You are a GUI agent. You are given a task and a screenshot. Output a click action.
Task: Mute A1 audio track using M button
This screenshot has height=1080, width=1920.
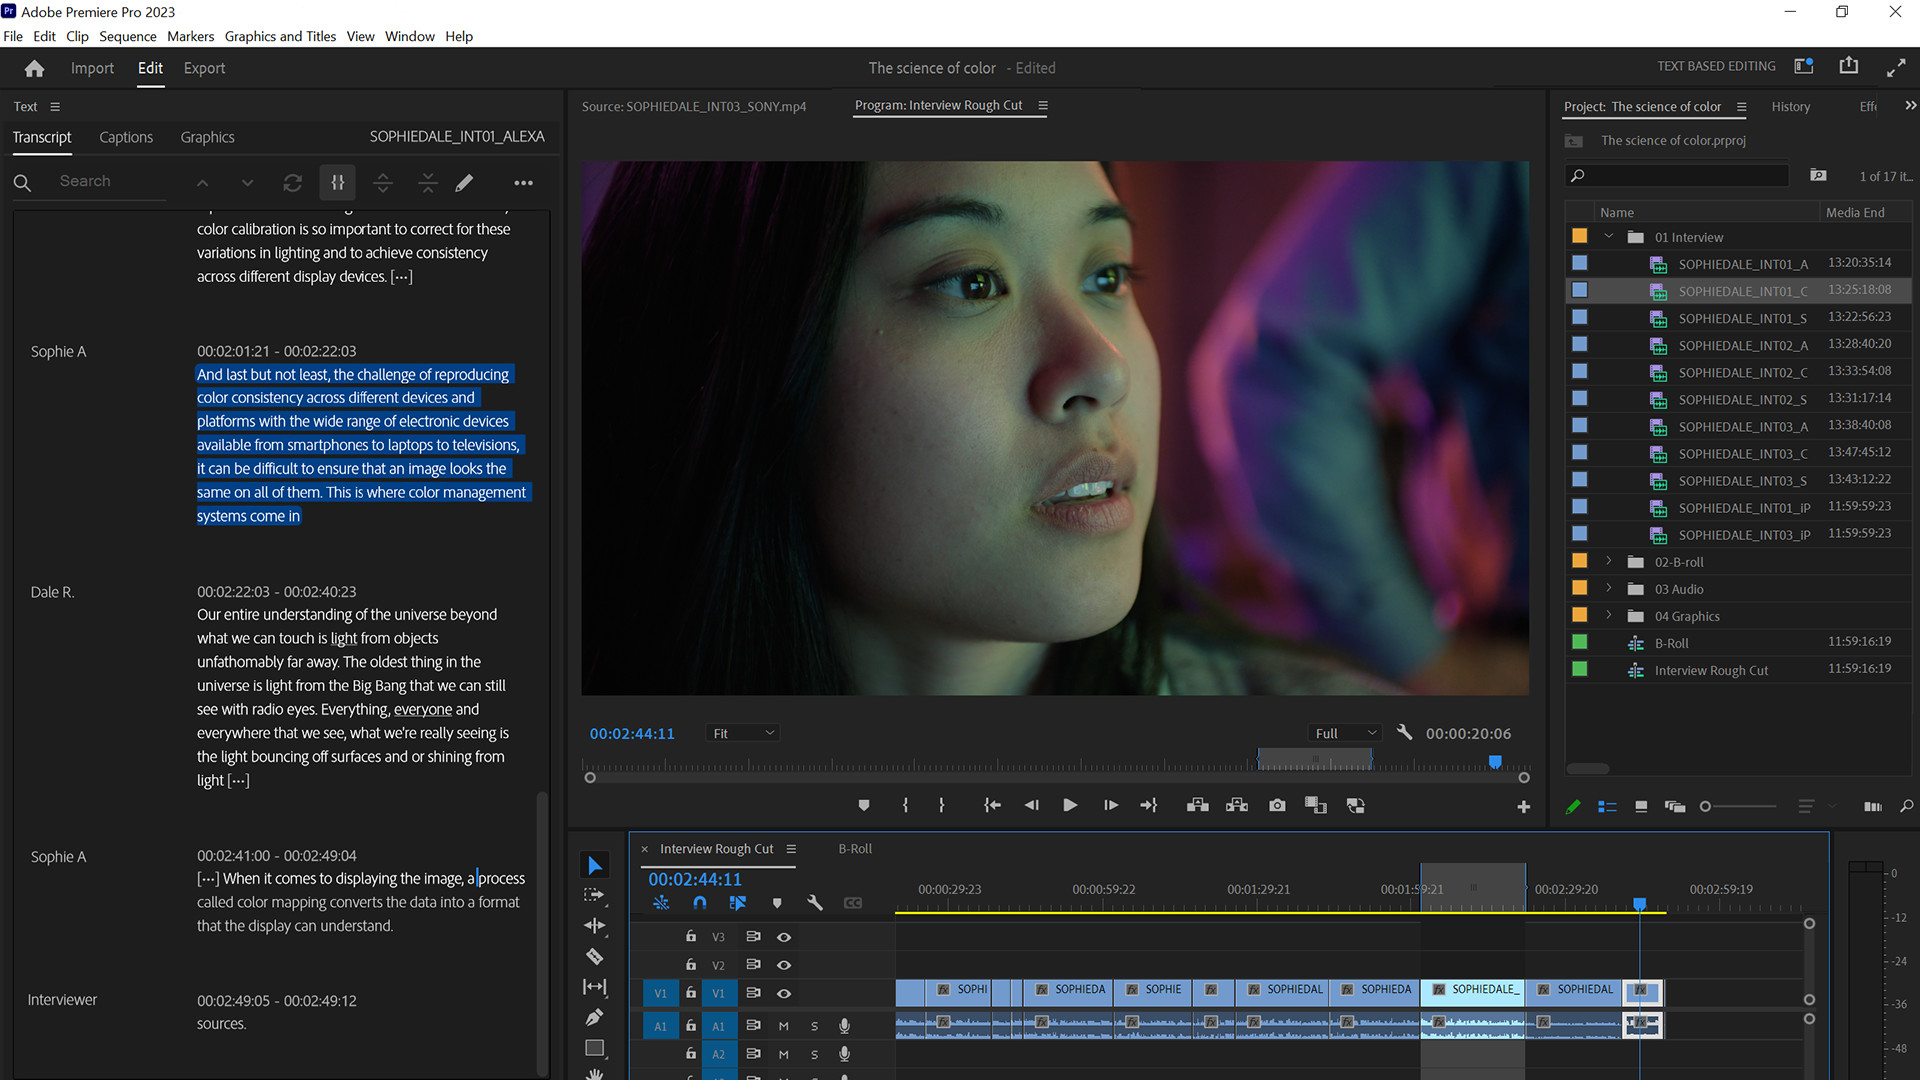(x=783, y=1025)
